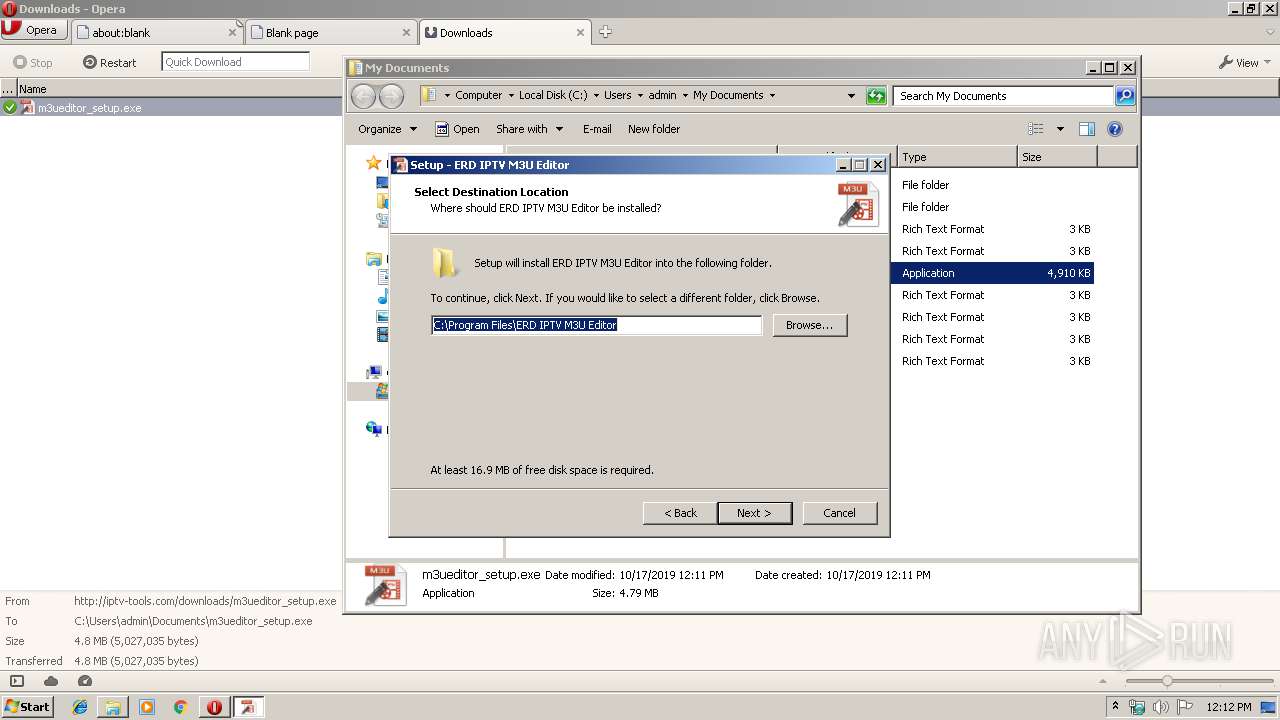Click Users in the address breadcrumb
The height and width of the screenshot is (720, 1280).
[x=617, y=95]
